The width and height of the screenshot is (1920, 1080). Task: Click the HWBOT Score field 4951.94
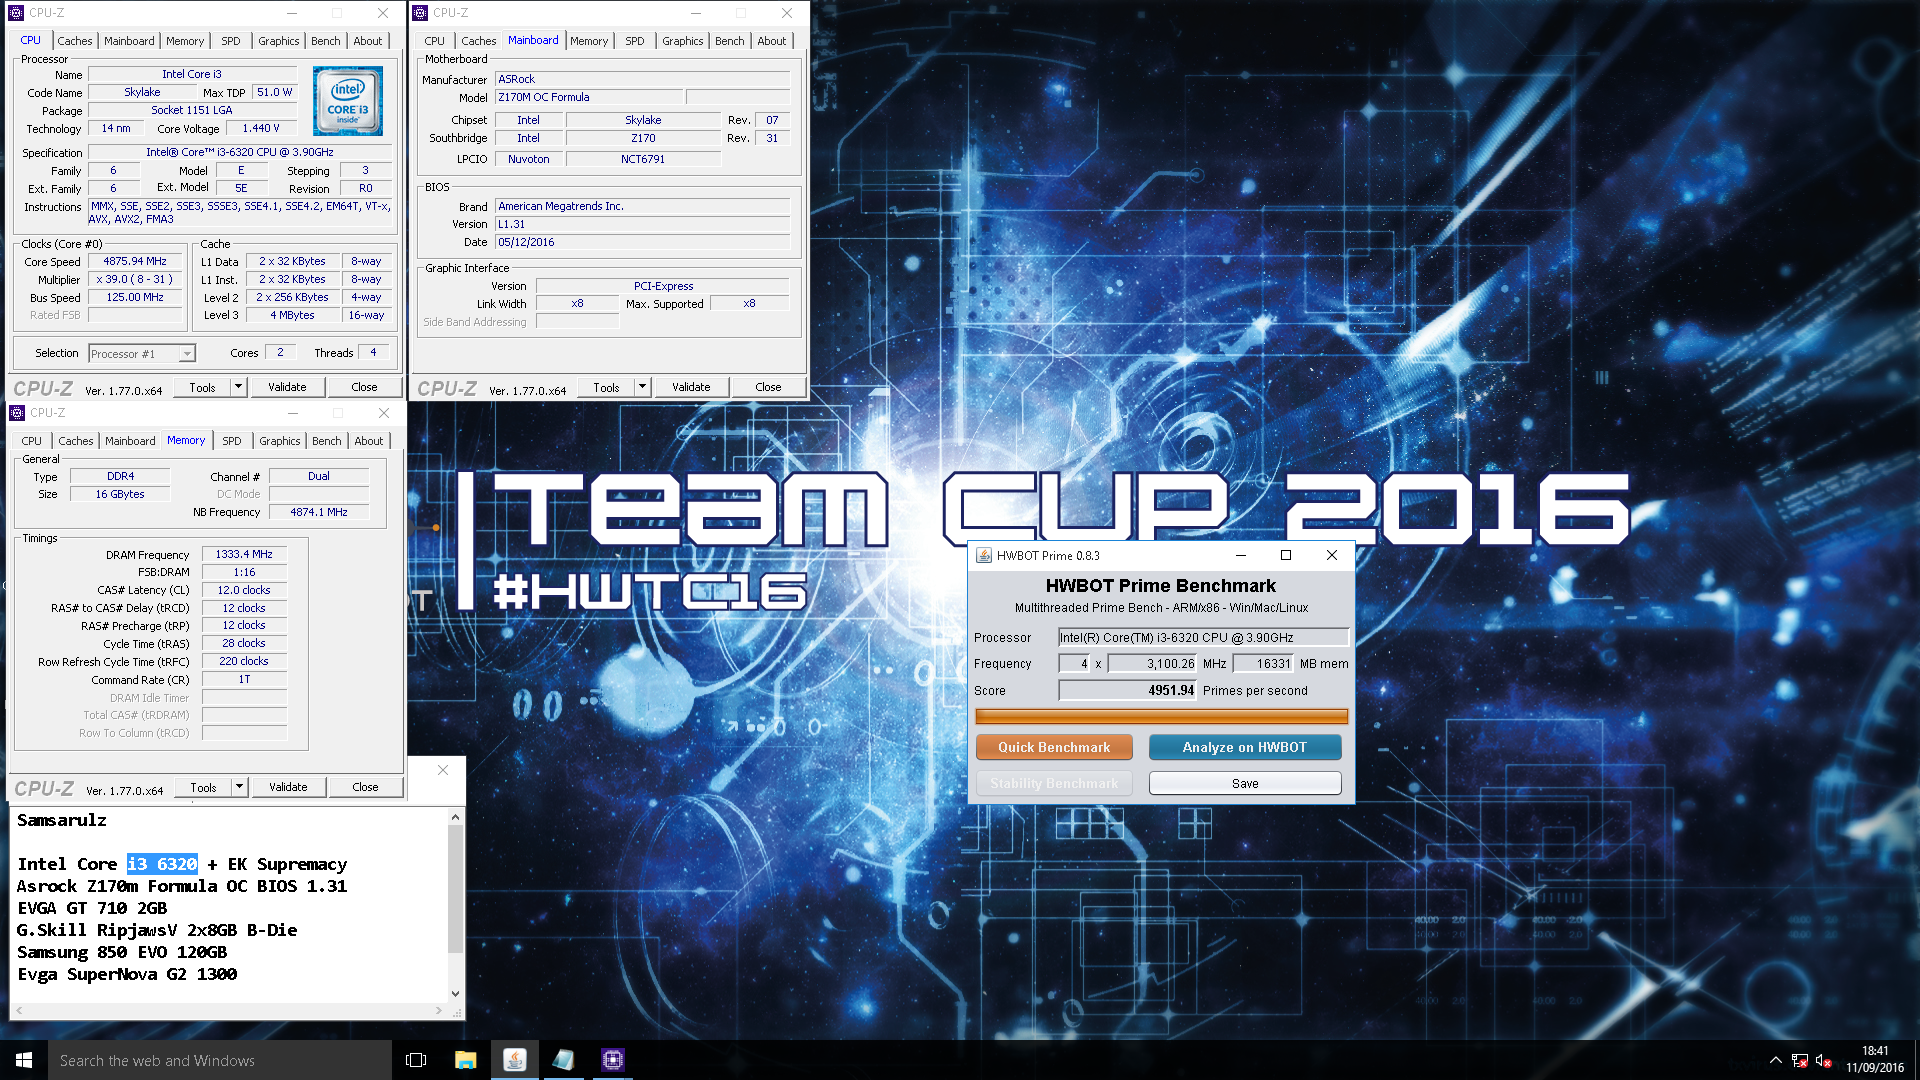tap(1127, 690)
